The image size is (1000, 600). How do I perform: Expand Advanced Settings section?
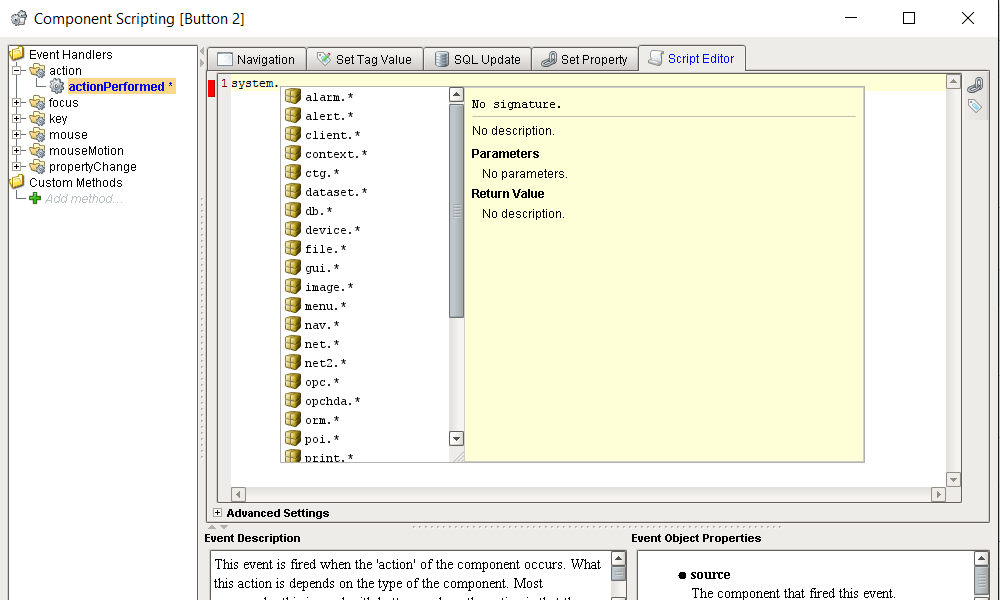pos(217,513)
